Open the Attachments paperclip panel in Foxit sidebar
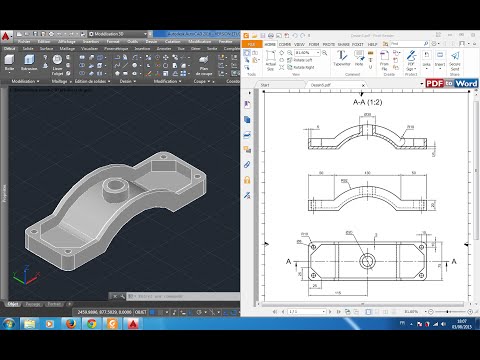This screenshot has height=360, width=480. coord(247,165)
